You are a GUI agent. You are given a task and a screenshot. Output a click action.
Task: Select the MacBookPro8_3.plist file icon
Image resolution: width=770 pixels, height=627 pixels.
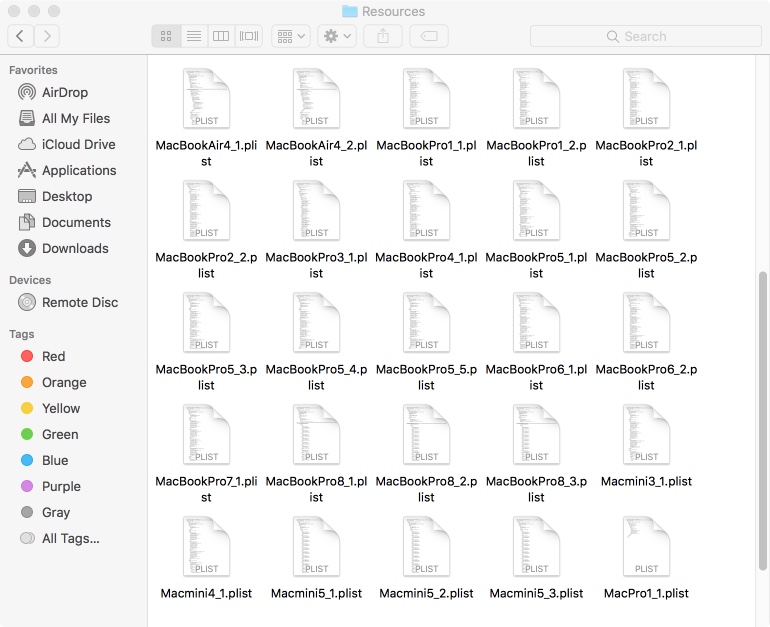[536, 435]
